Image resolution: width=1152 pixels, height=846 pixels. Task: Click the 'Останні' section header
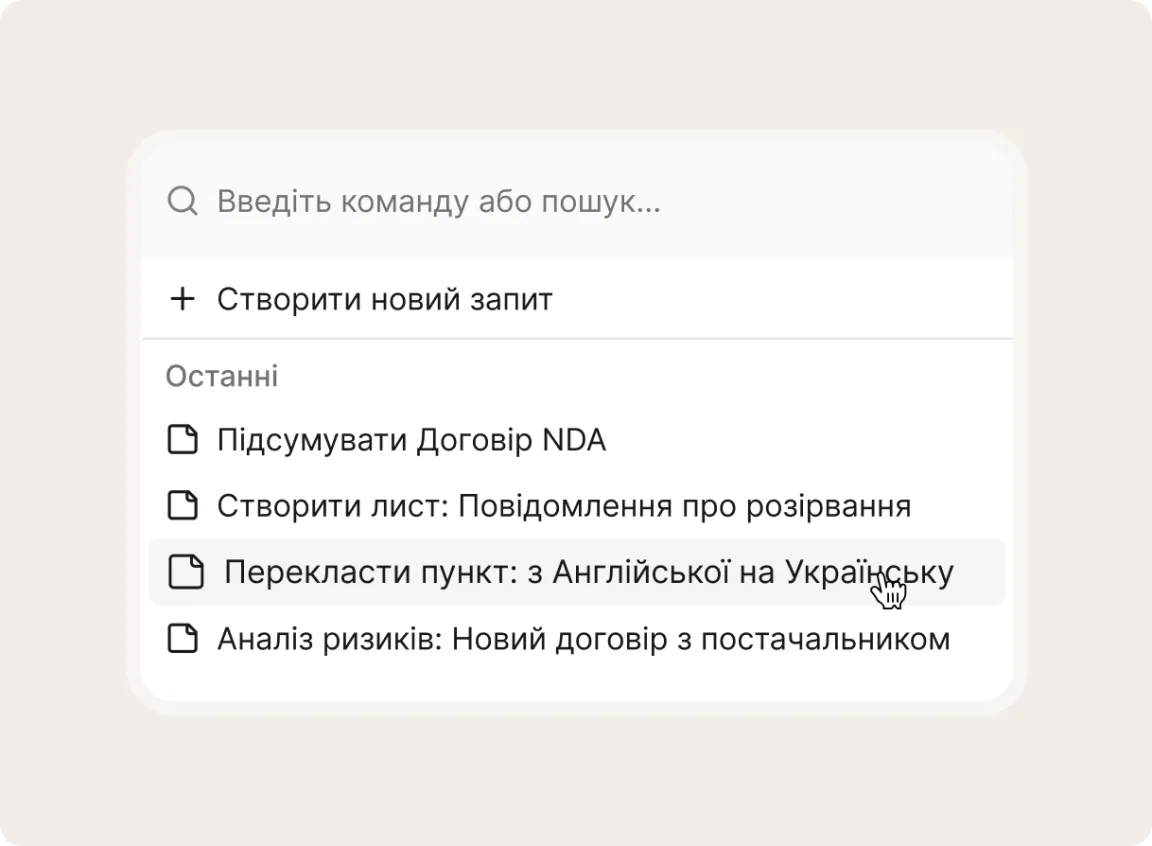click(222, 377)
